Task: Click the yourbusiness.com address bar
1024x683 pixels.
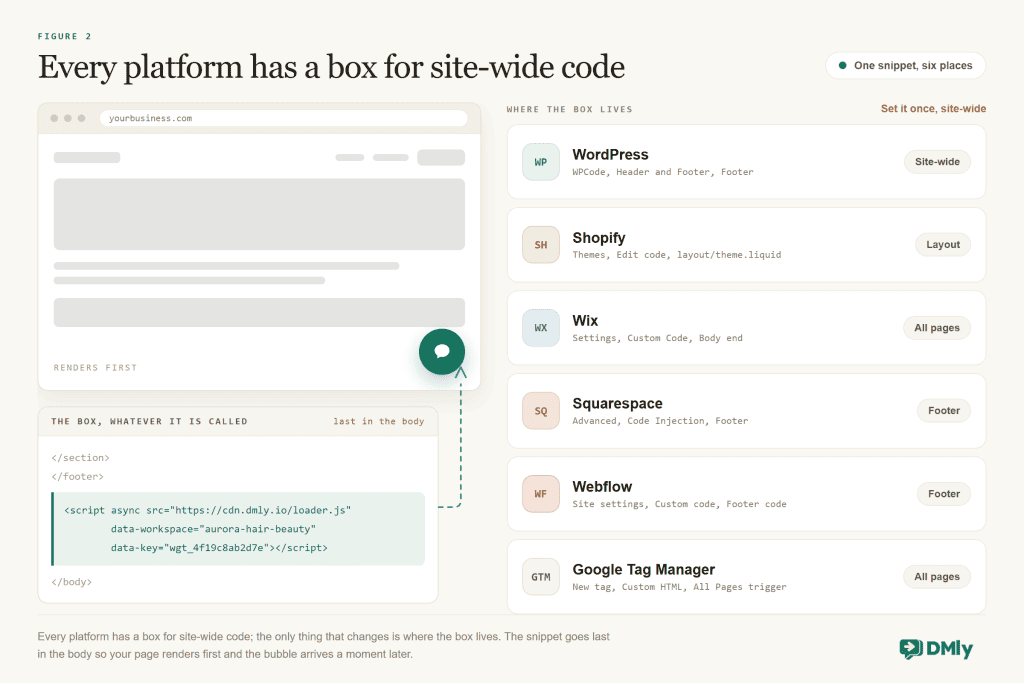Action: [x=283, y=118]
